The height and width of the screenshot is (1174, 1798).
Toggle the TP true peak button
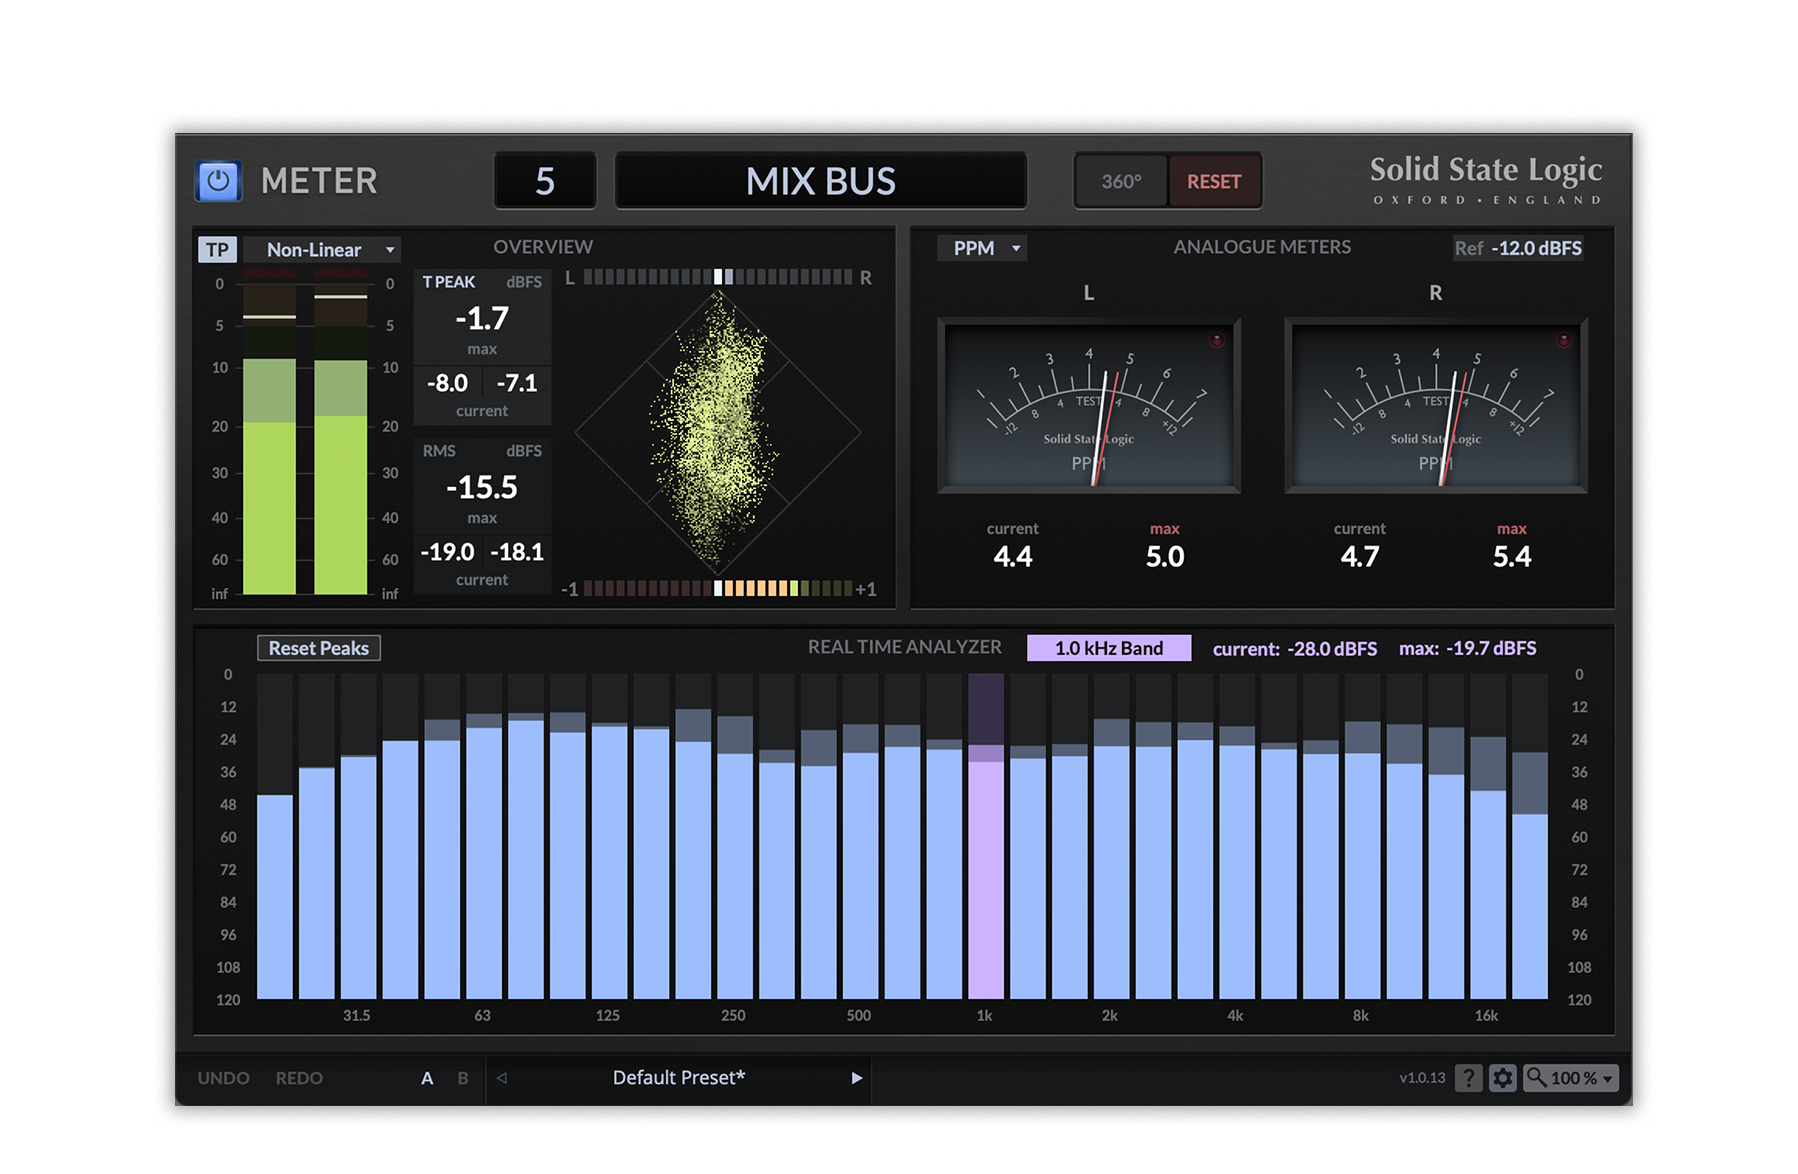pos(218,249)
